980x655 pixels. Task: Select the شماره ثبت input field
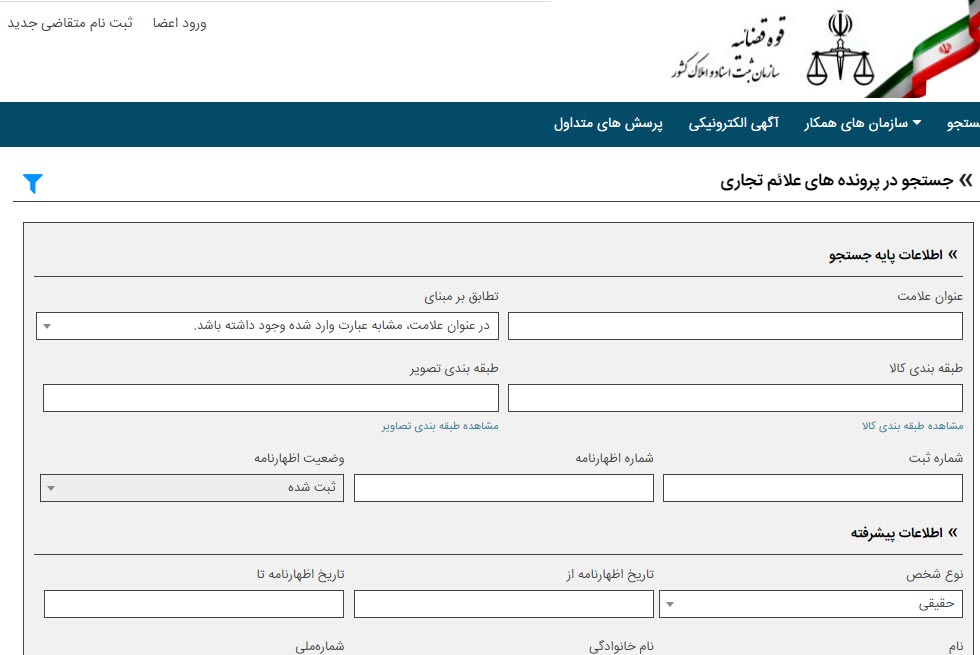812,488
